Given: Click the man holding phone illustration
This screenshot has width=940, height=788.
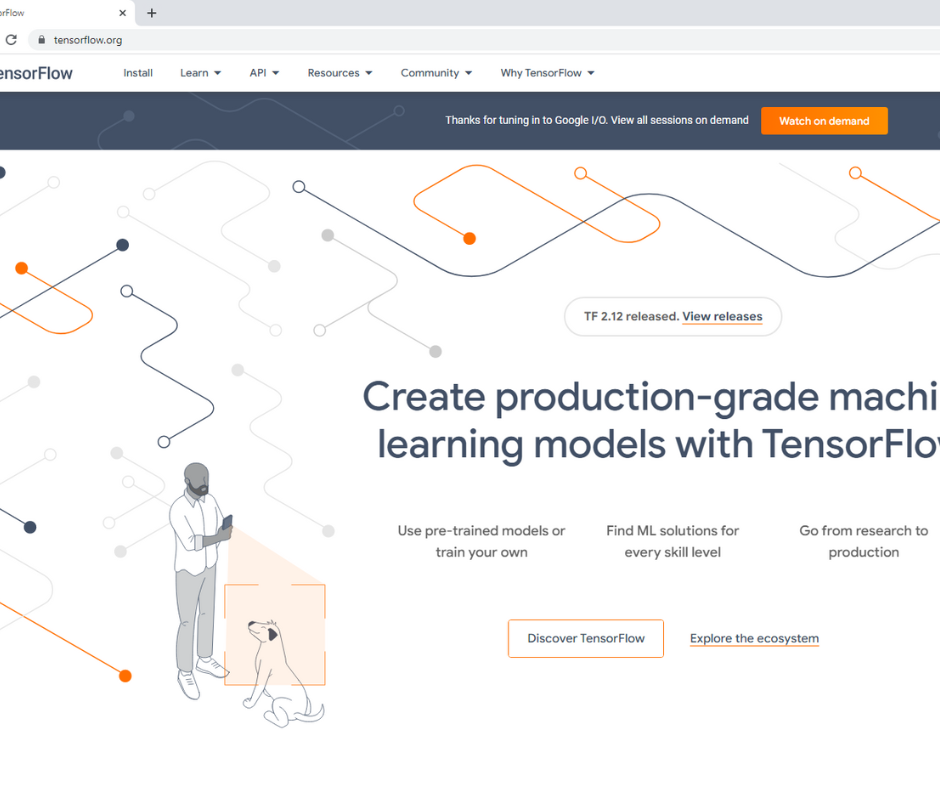Looking at the screenshot, I should pos(200,581).
